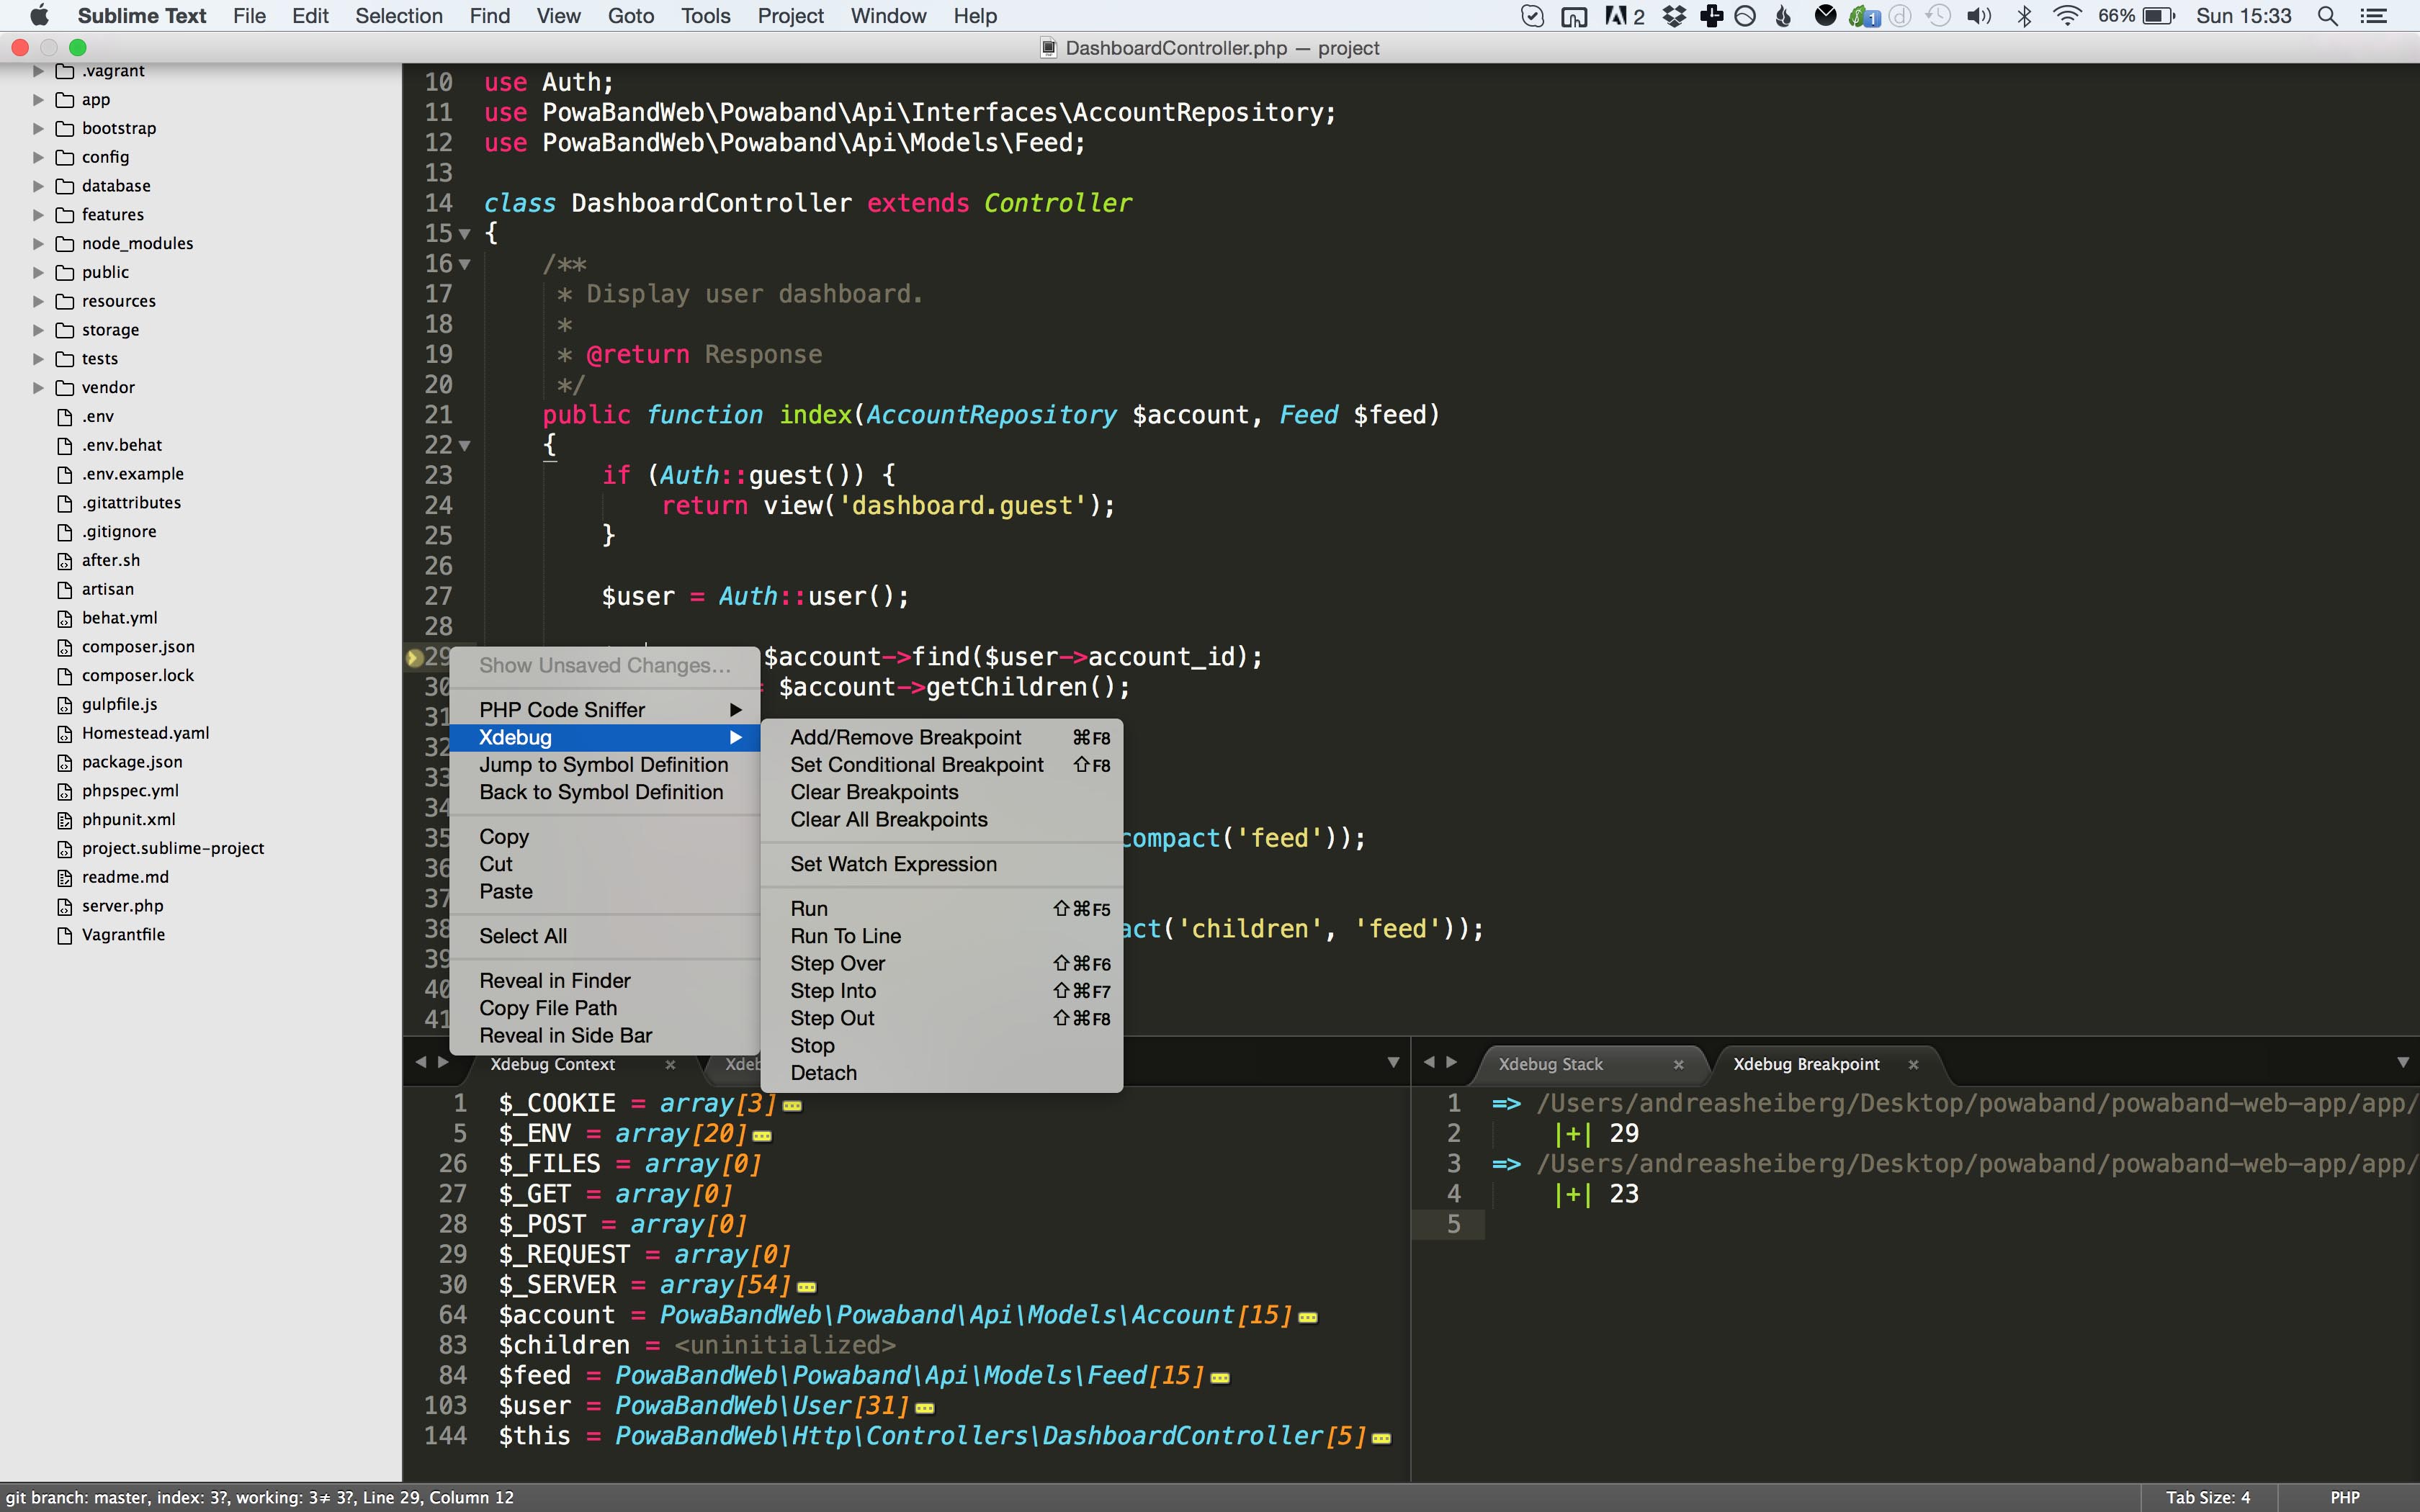The width and height of the screenshot is (2420, 1512).
Task: Expand the tests folder
Action: click(x=38, y=359)
